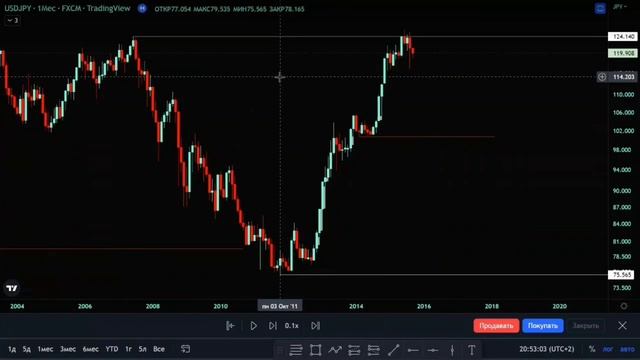640x360 pixels.
Task: Set range to 3мес
Action: pos(68,349)
